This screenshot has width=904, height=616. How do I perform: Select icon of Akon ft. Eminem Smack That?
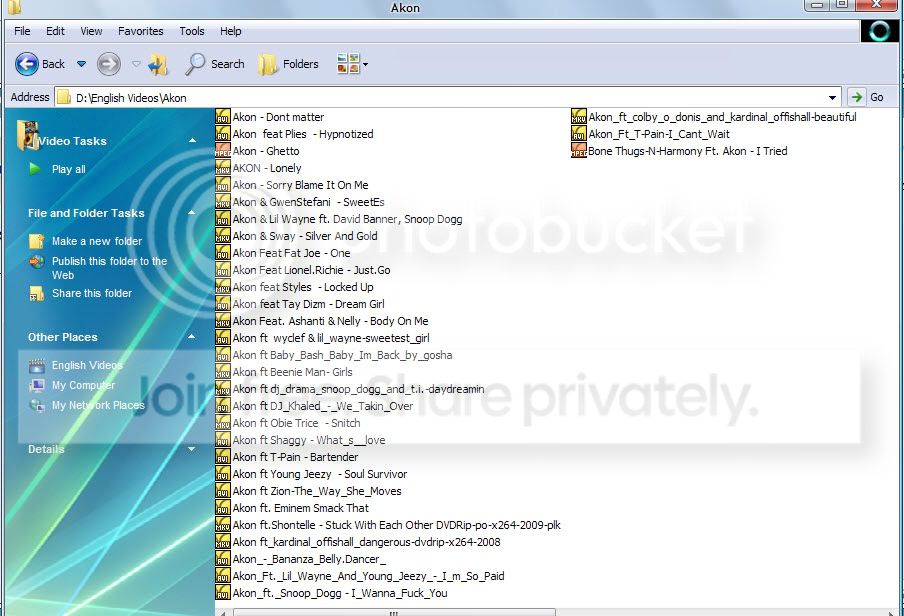[x=223, y=508]
